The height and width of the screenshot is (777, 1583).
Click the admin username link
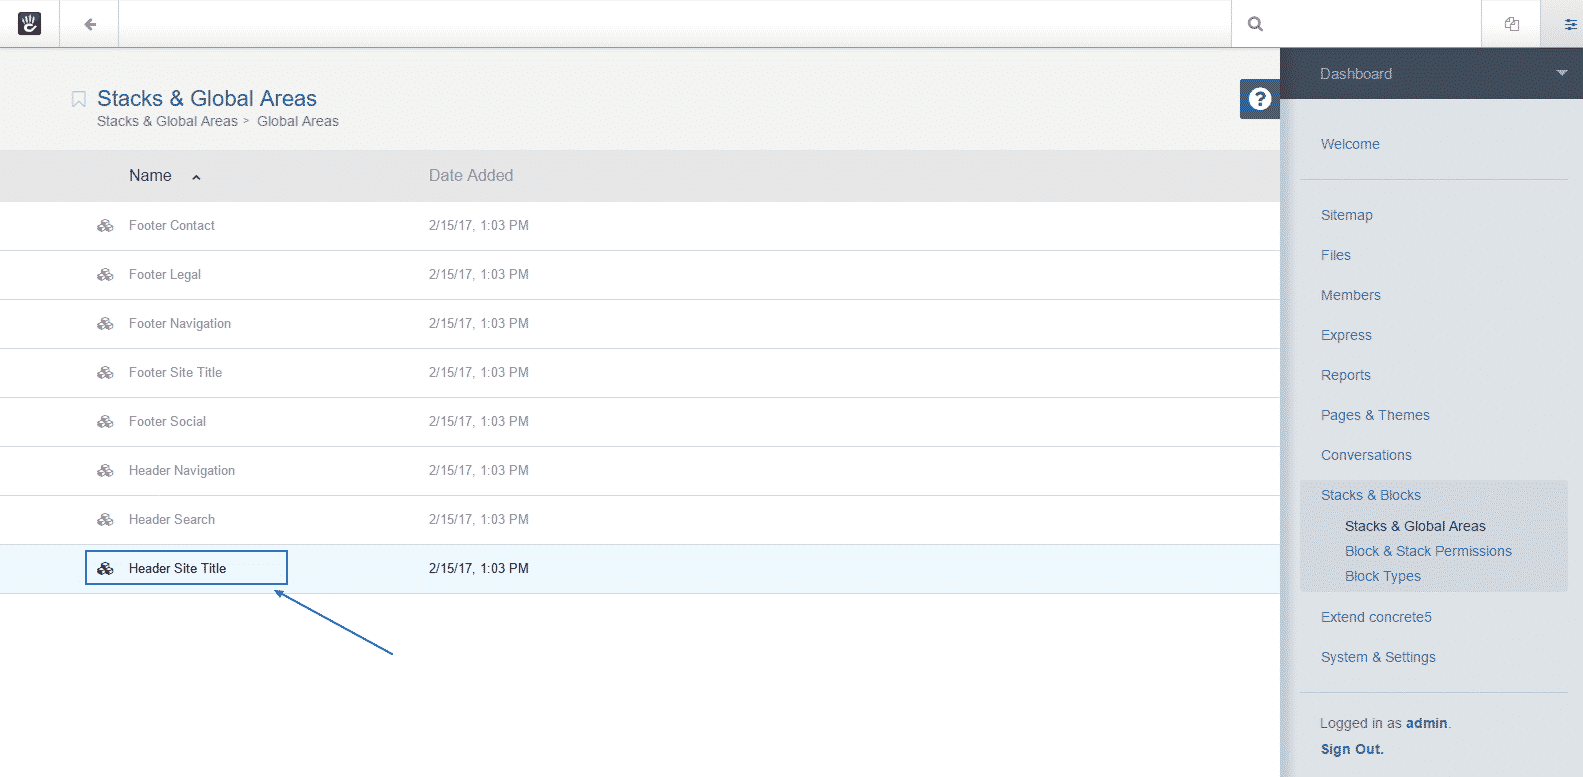(x=1427, y=723)
